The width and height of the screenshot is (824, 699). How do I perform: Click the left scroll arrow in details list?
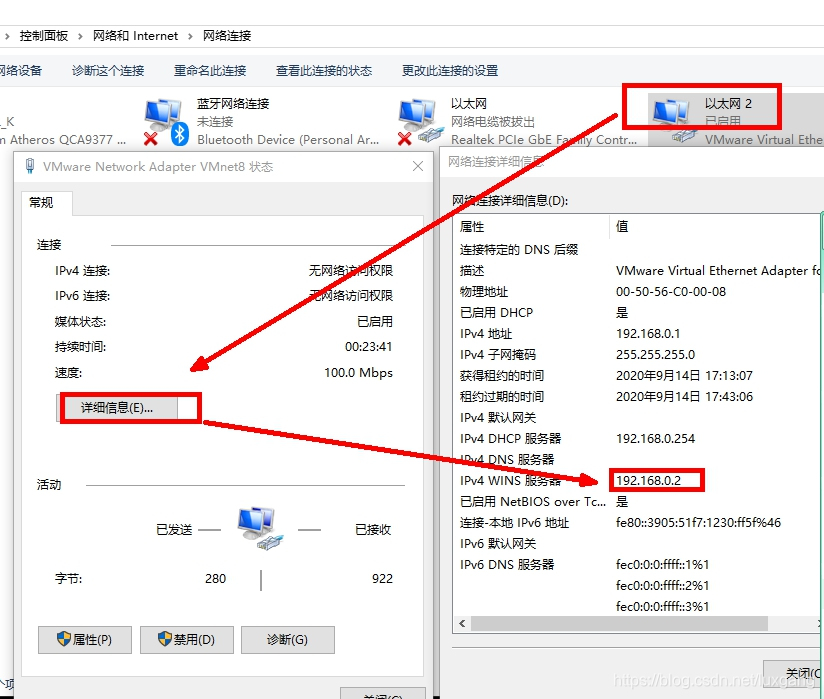(462, 624)
